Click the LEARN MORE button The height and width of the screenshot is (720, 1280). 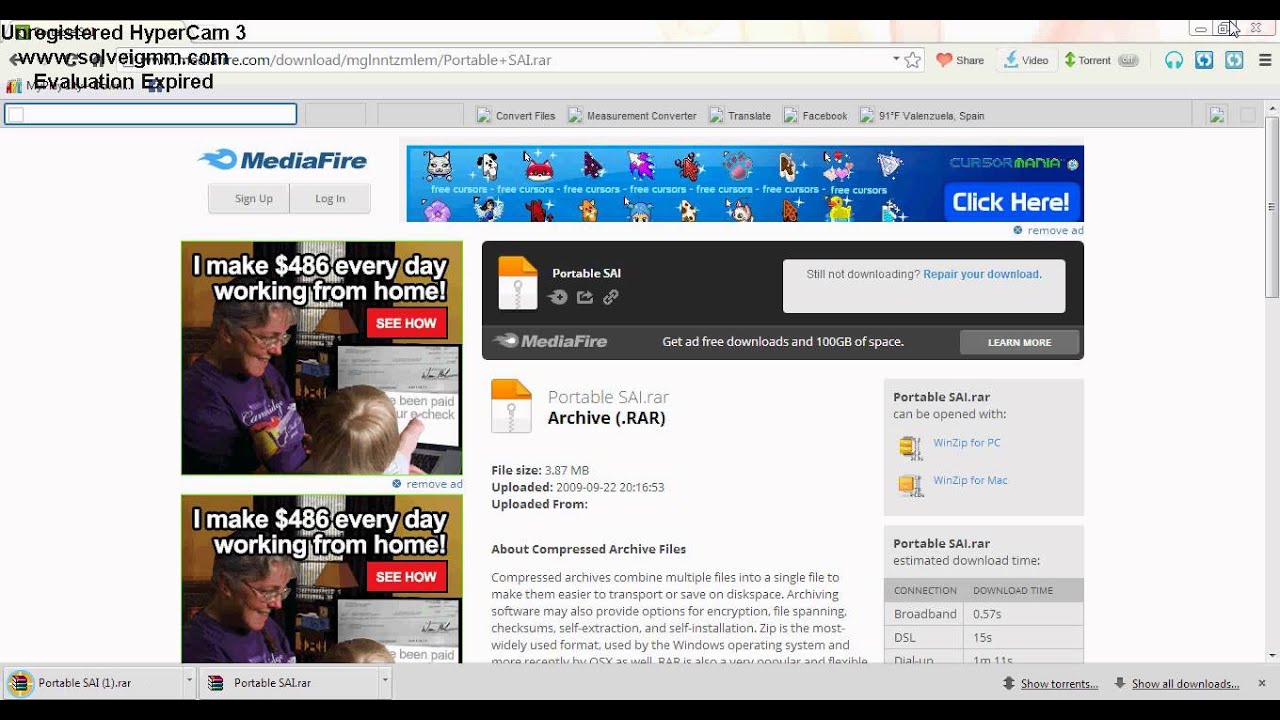coord(1019,342)
